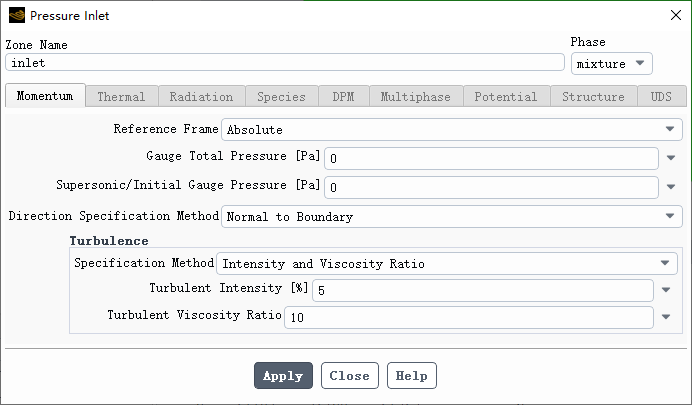Click the Apply button
Viewport: 692px width, 405px height.
click(x=283, y=376)
